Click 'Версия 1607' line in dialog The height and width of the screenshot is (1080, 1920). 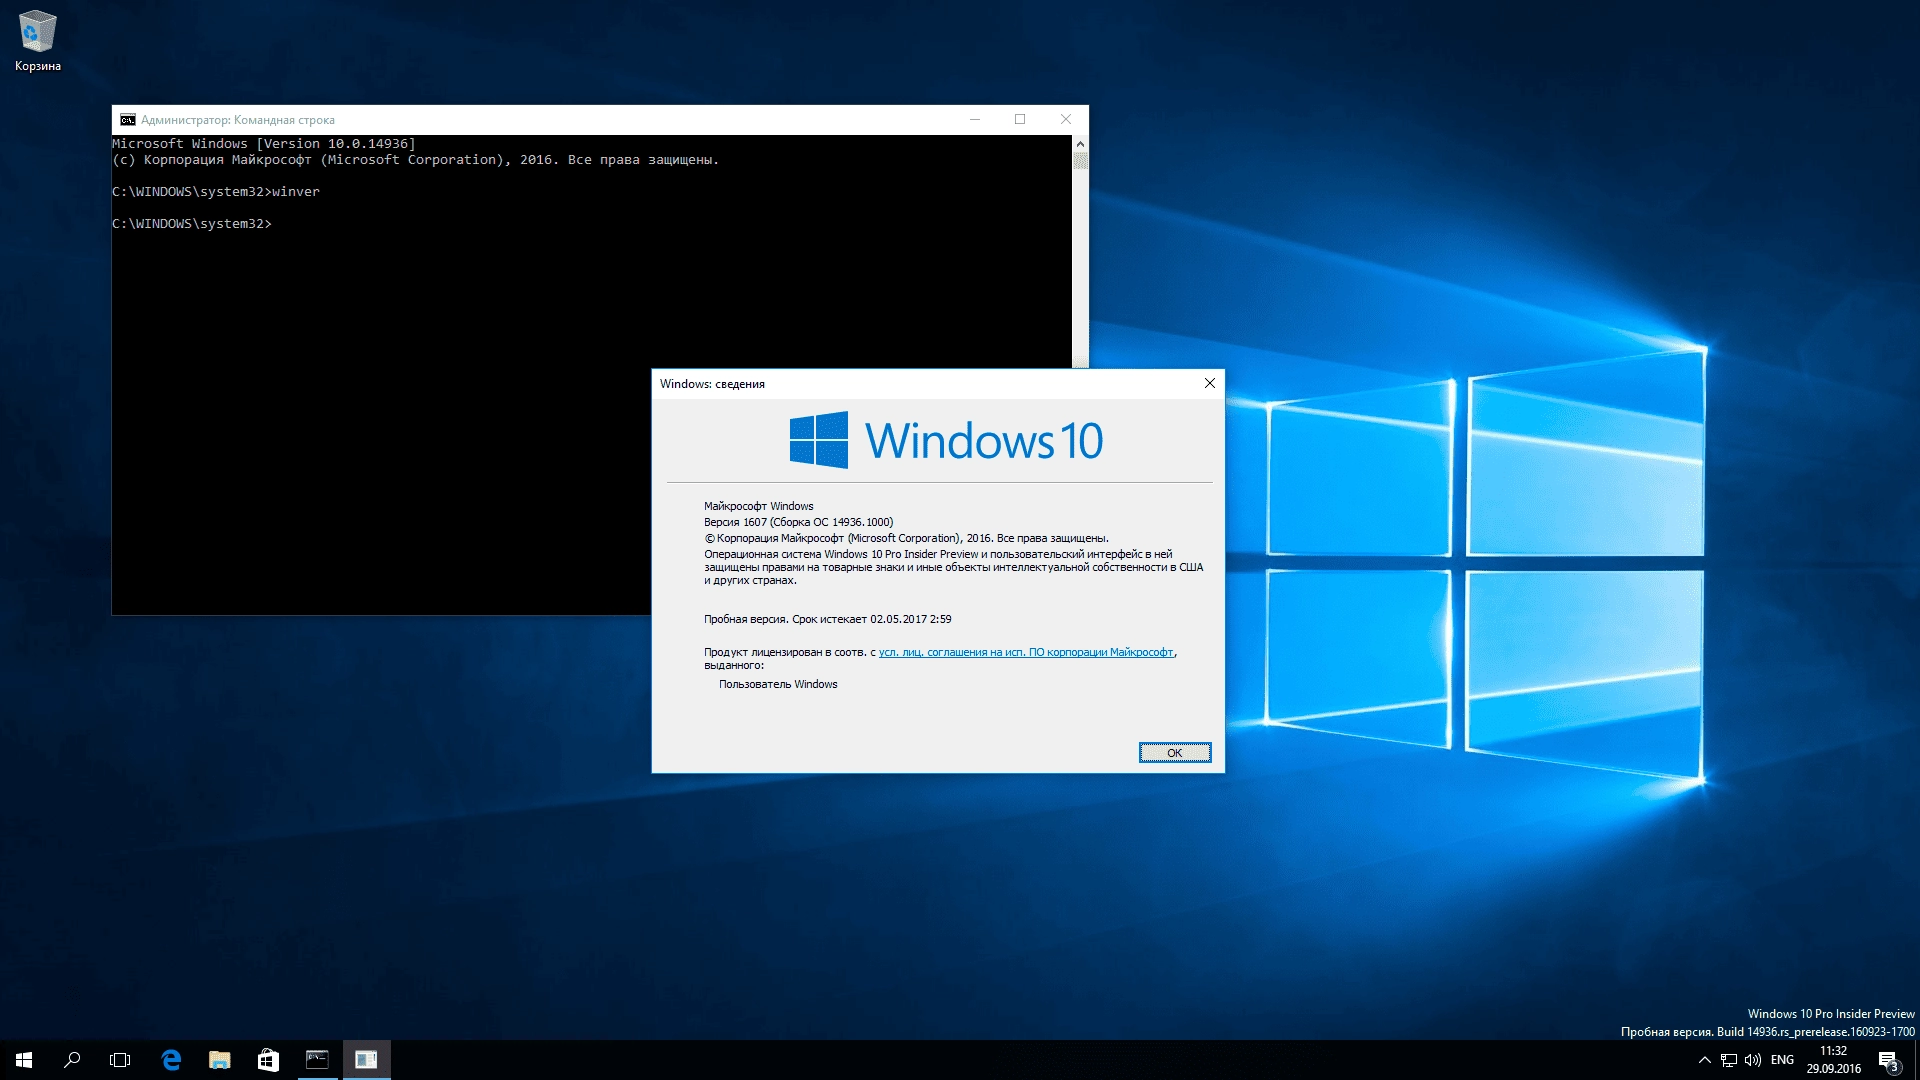point(798,522)
